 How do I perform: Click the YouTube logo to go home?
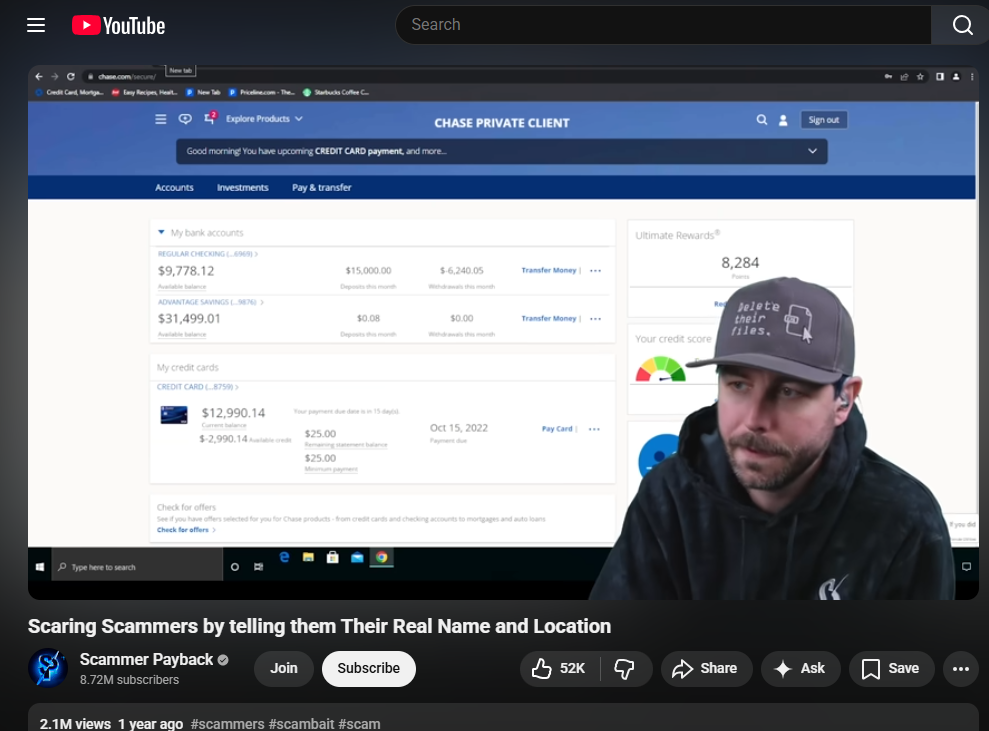click(x=118, y=25)
